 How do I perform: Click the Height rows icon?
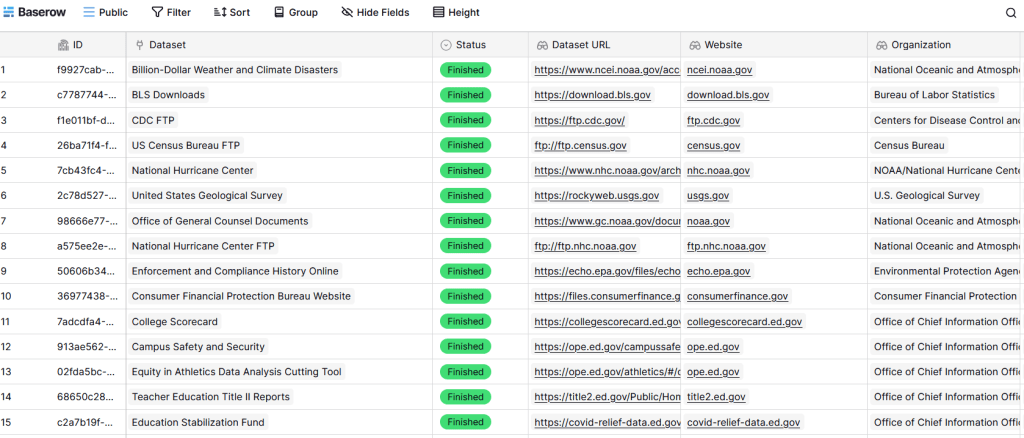tap(439, 13)
